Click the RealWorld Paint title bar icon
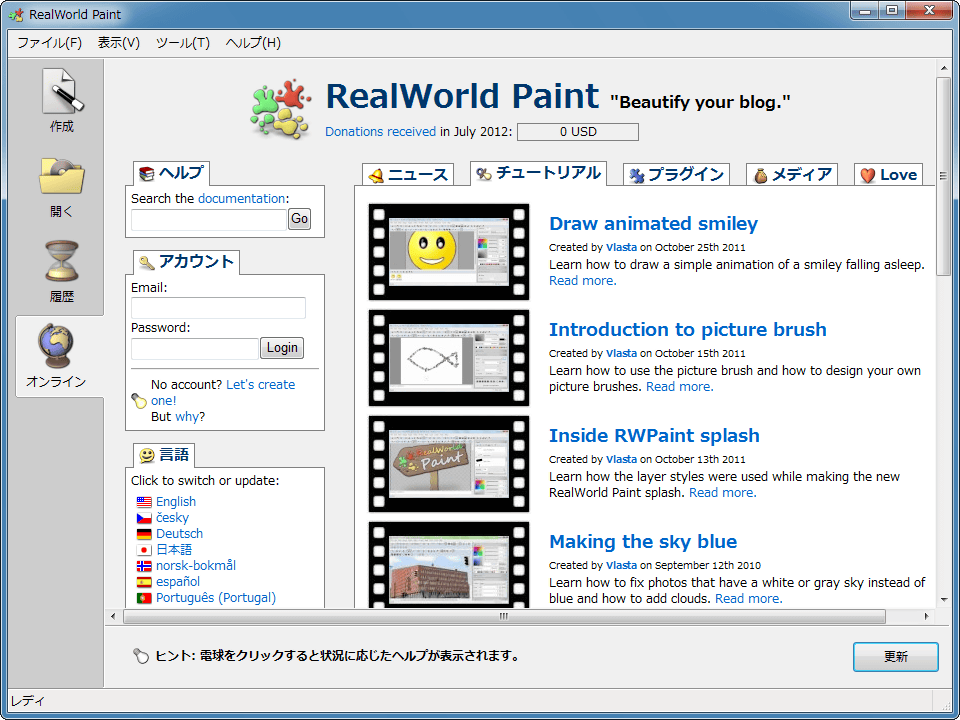The image size is (960, 720). [16, 14]
